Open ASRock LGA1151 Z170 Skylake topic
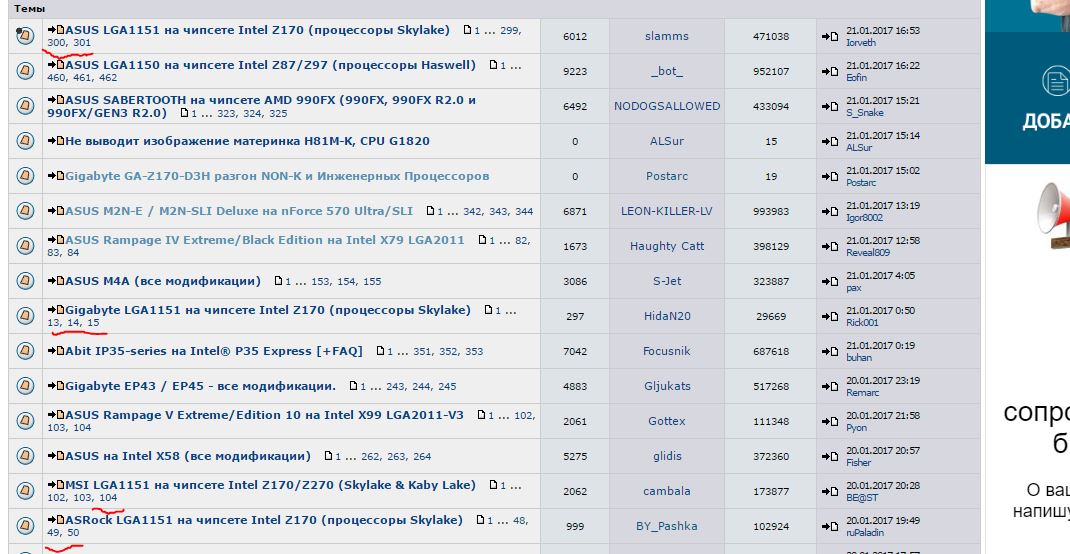Screen dimensions: 1070x554 [x=263, y=521]
